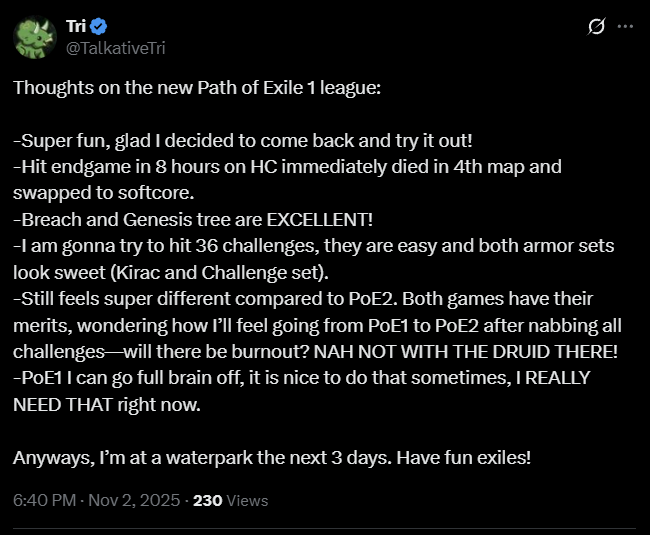Open the 6:40 PM timestamp link

coord(42,500)
